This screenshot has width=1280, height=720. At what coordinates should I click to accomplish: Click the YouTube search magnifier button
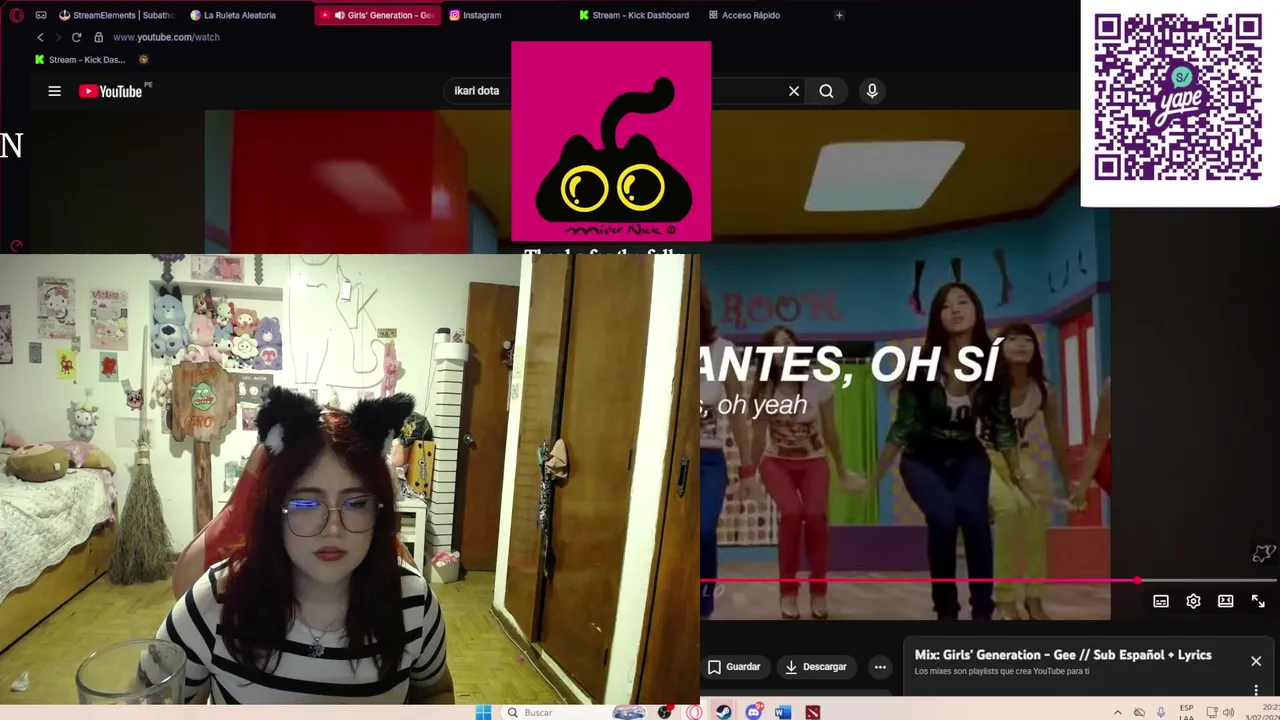tap(826, 91)
